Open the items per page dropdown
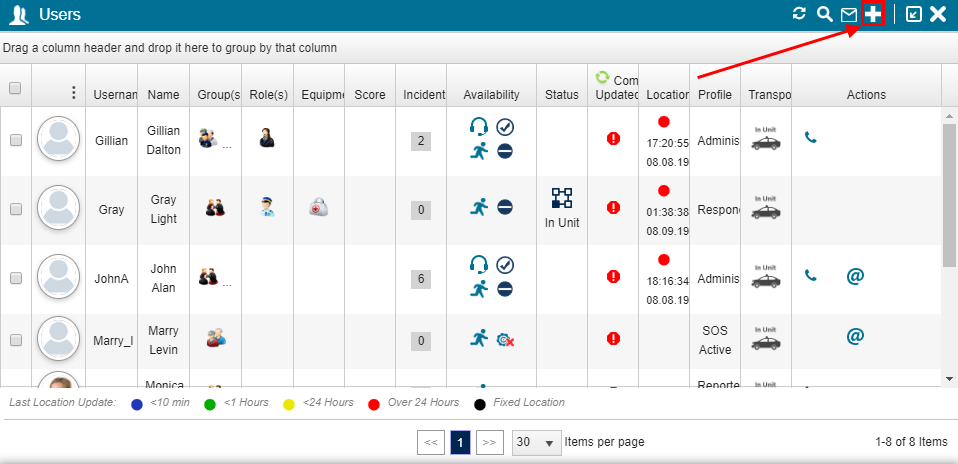 (536, 442)
